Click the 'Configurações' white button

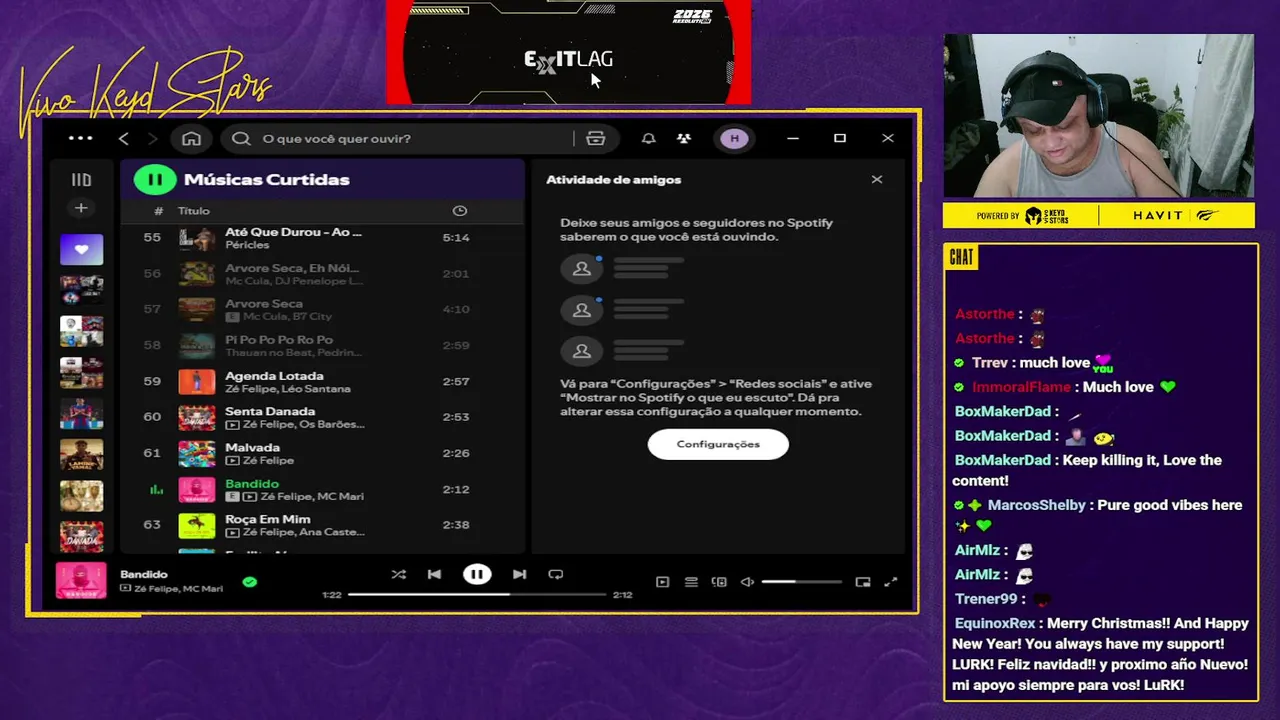coord(718,444)
